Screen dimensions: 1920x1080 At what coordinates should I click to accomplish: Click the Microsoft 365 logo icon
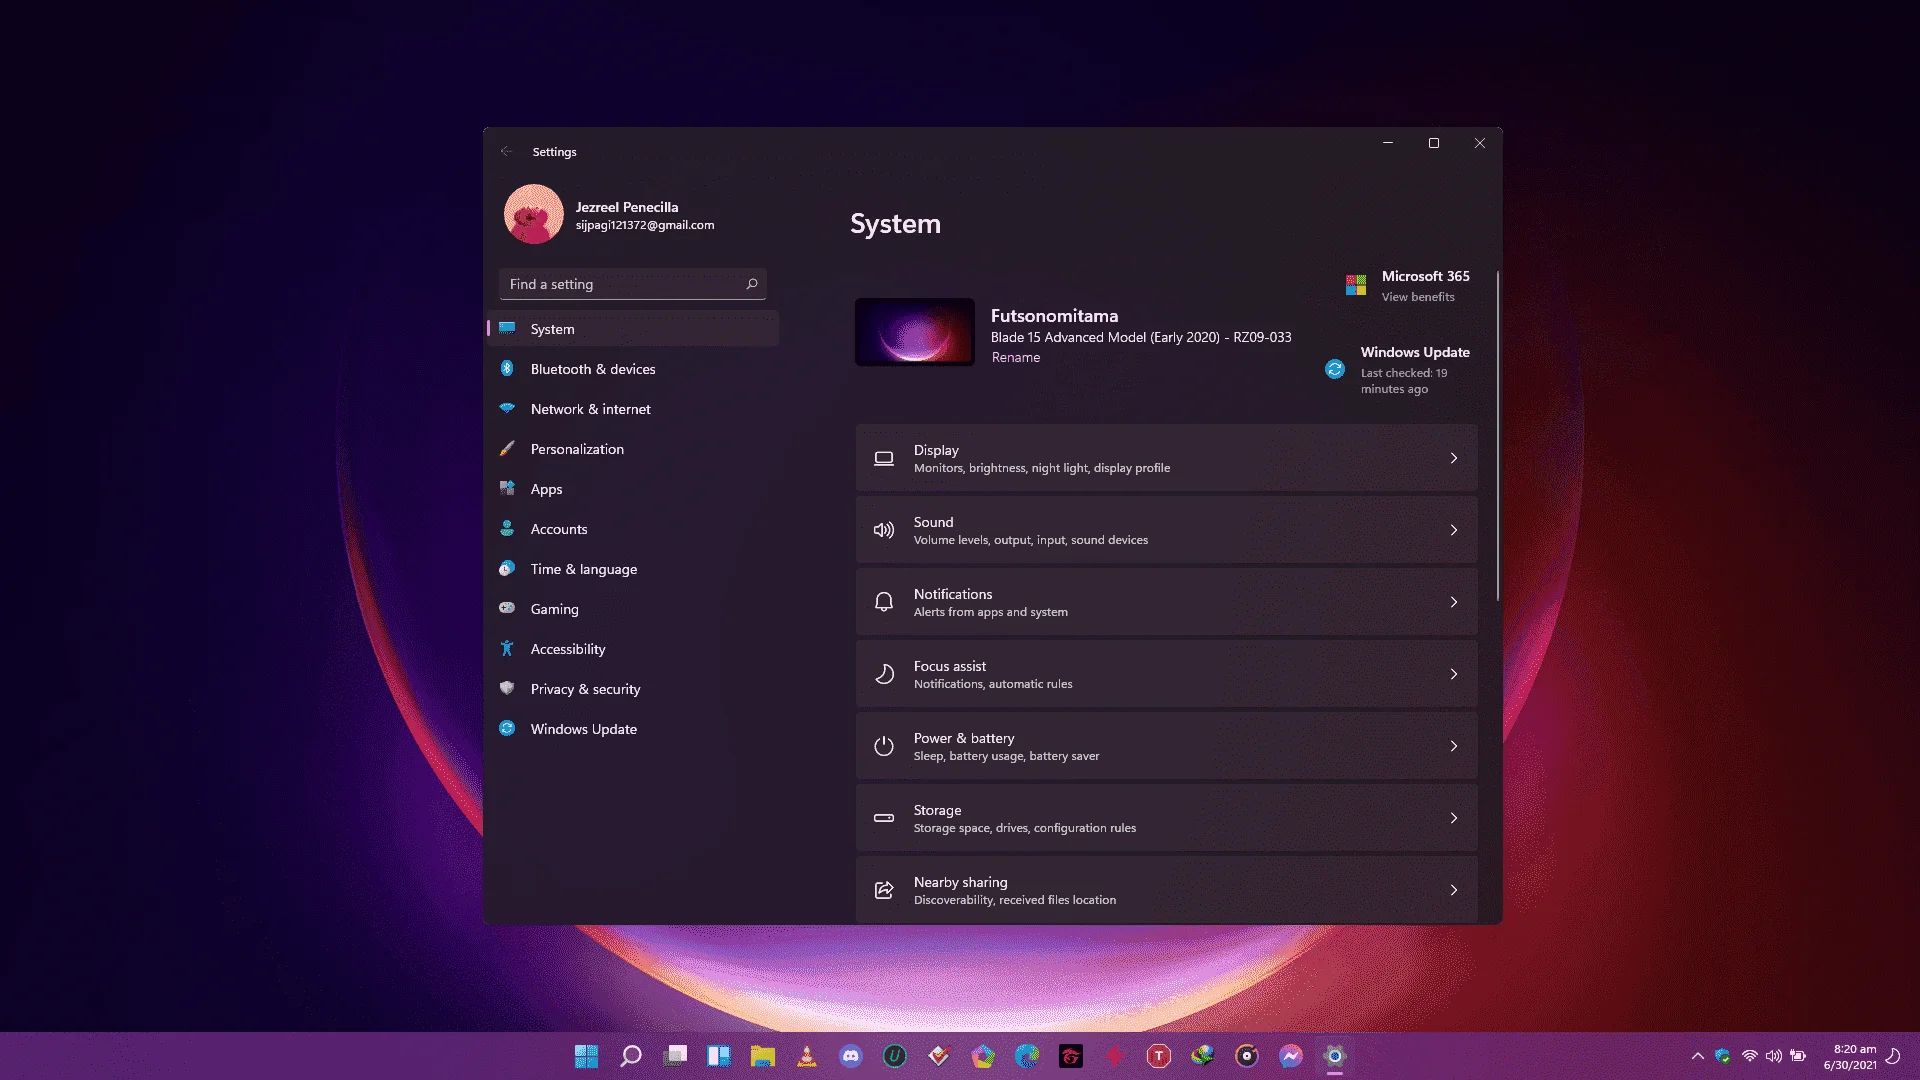1356,285
